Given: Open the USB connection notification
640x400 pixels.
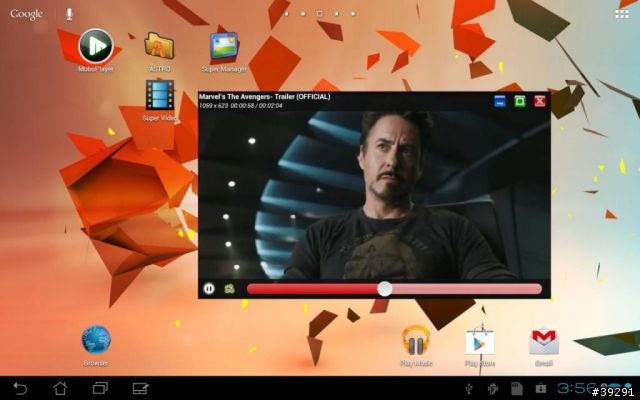Looking at the screenshot, I should (469, 389).
